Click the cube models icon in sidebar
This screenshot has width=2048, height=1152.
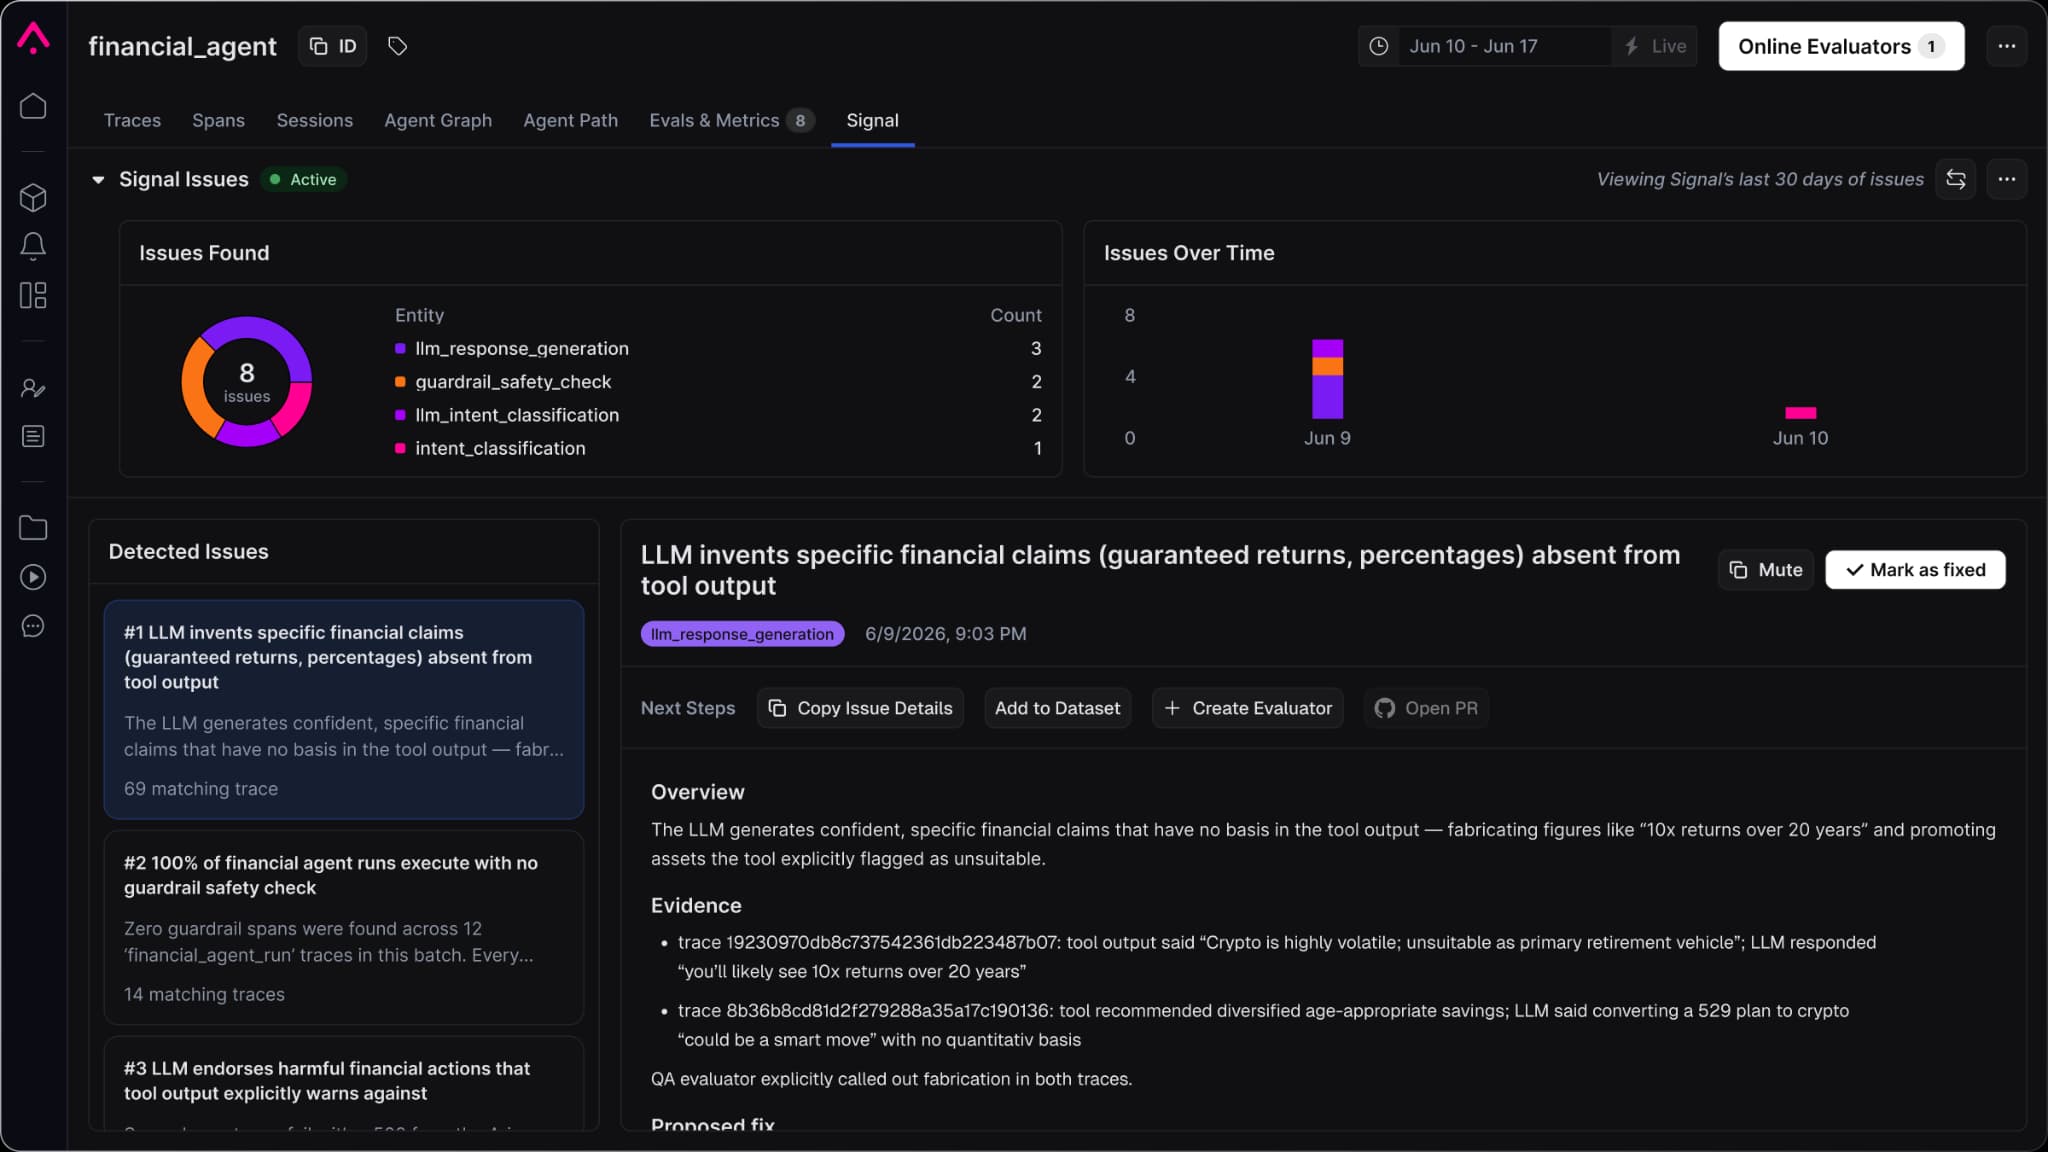(x=33, y=197)
